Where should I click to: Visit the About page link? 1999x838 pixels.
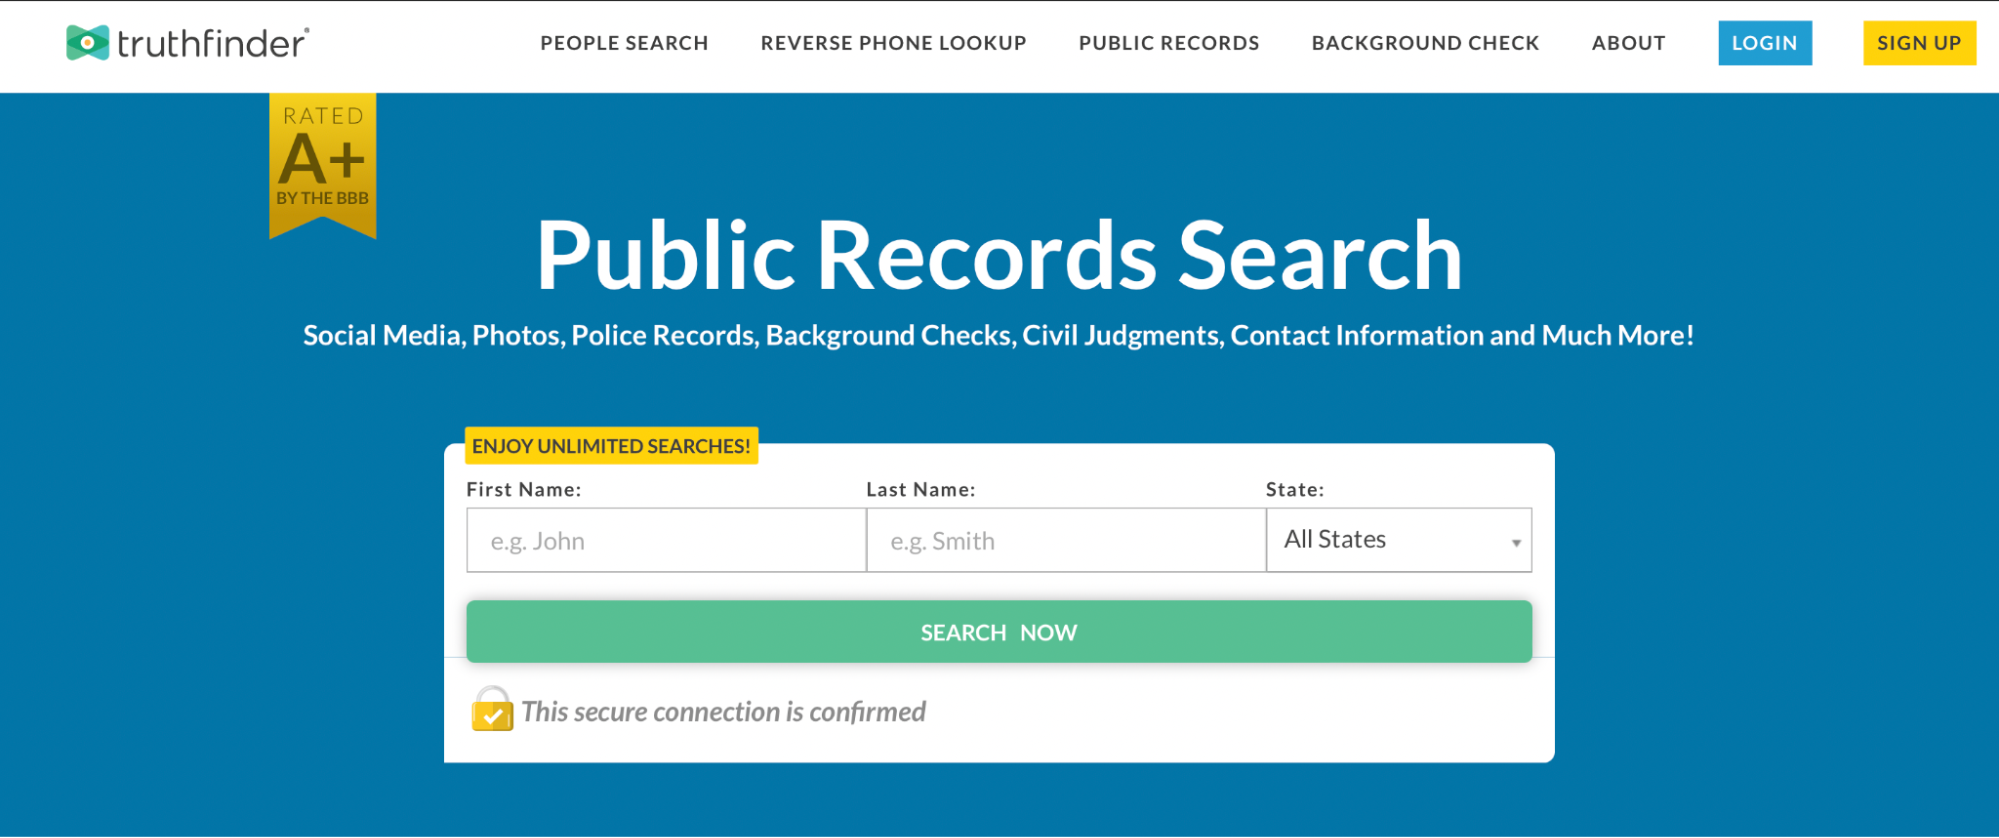pyautogui.click(x=1628, y=43)
